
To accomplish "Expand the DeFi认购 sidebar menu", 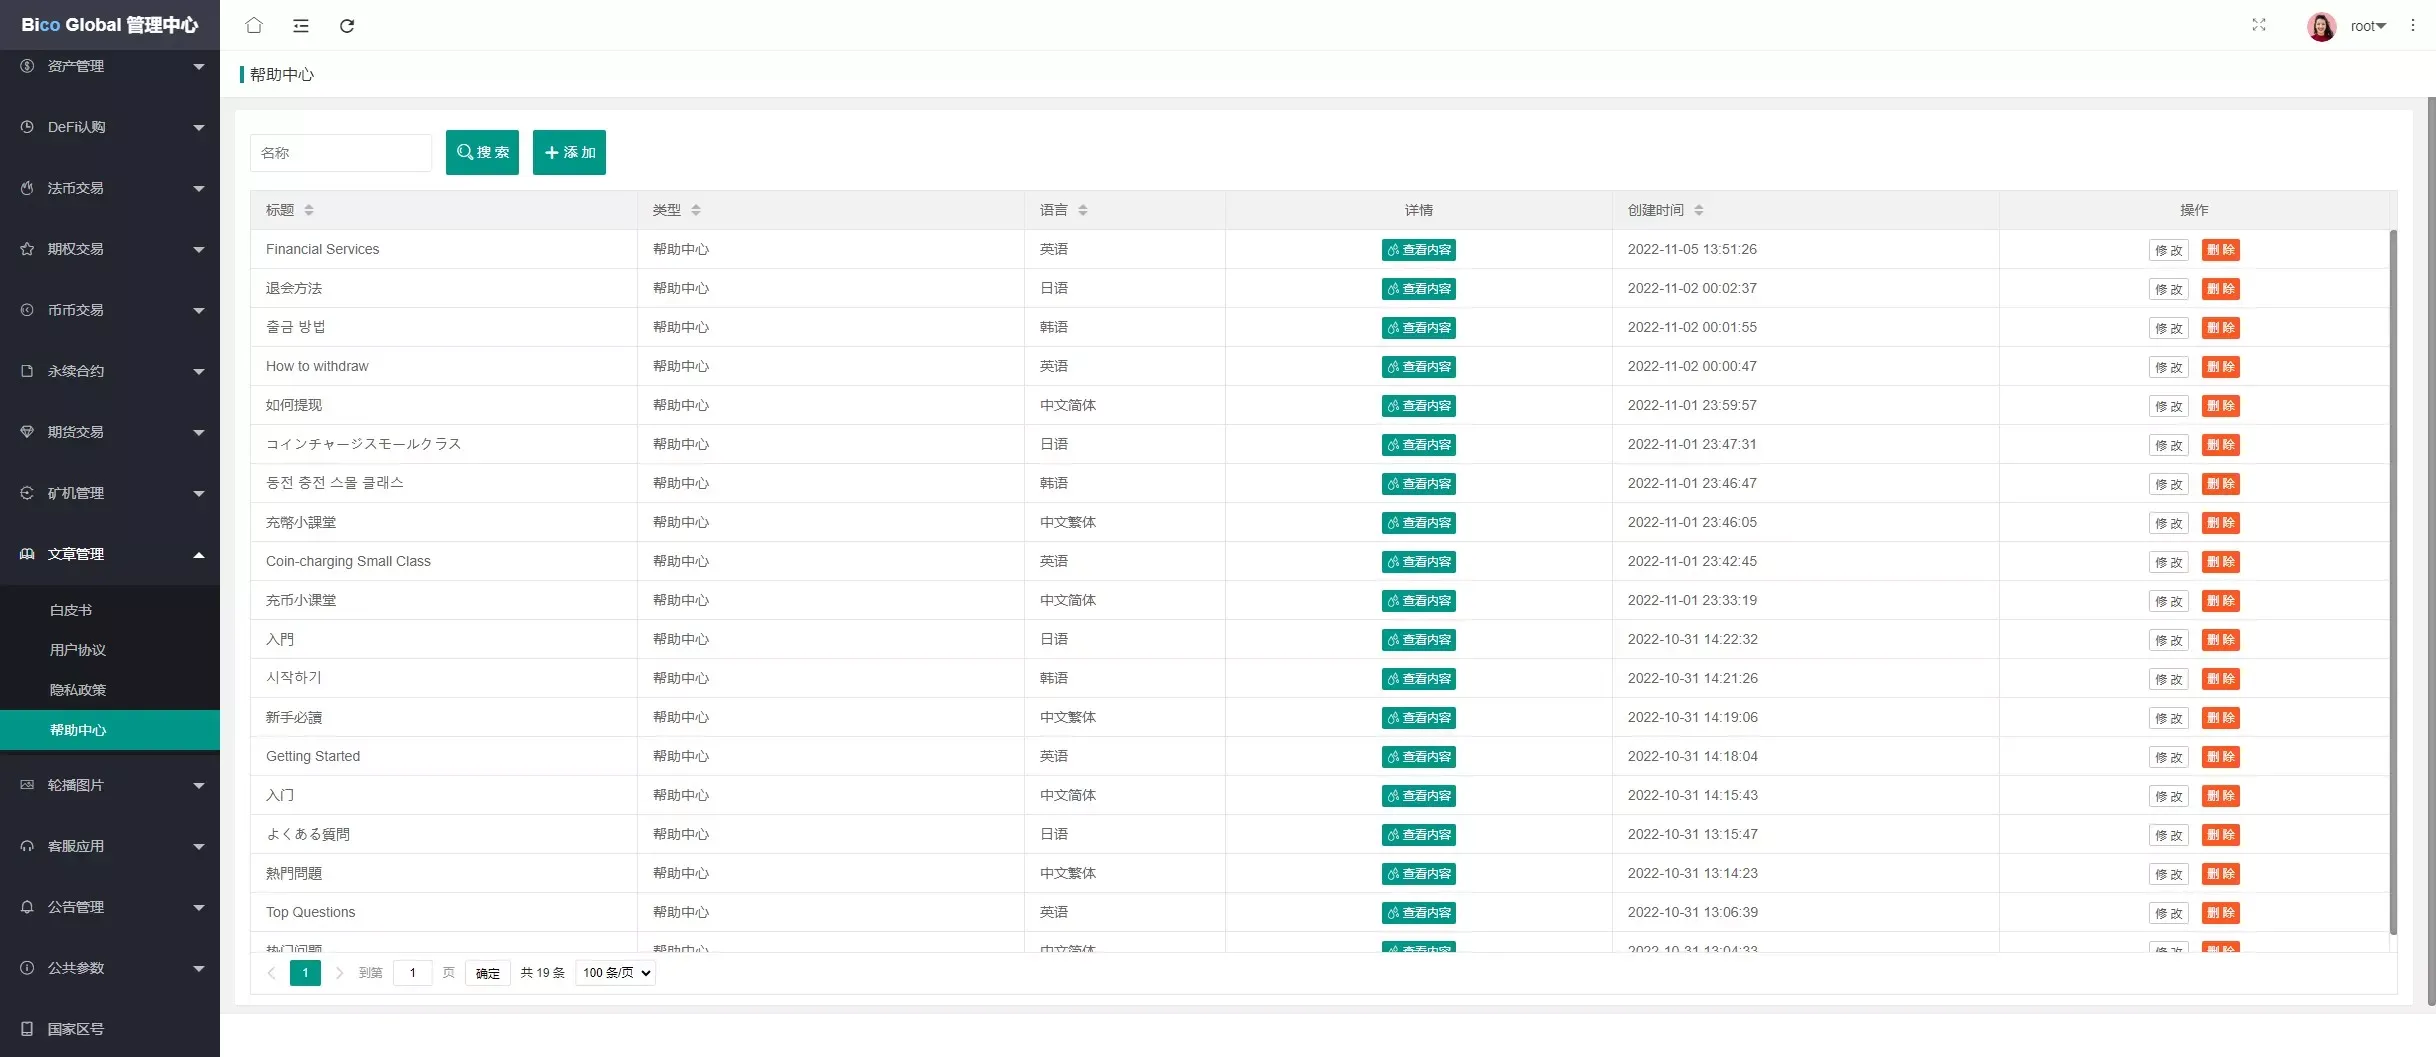I will pos(110,127).
